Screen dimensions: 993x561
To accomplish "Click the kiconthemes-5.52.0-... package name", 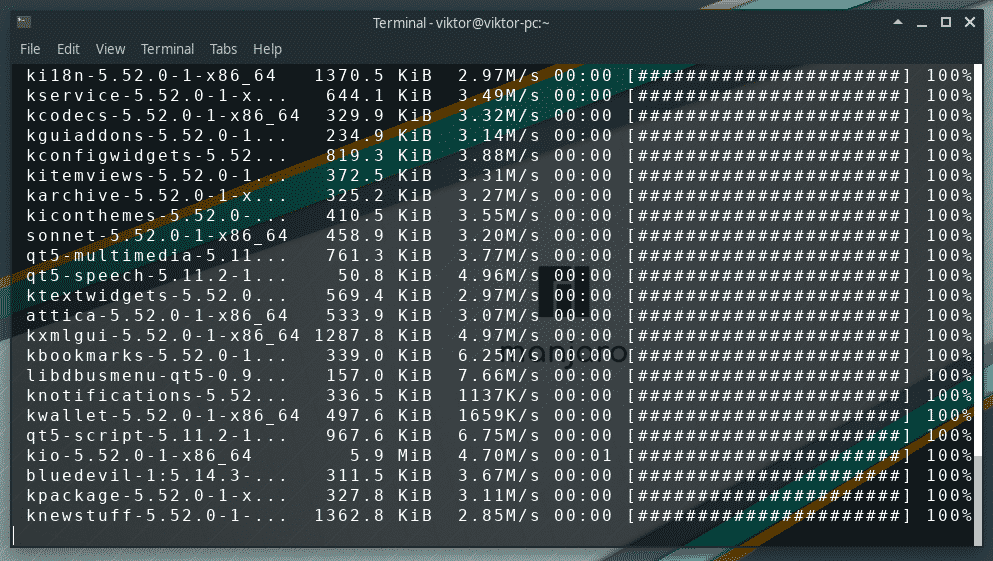I will click(157, 216).
